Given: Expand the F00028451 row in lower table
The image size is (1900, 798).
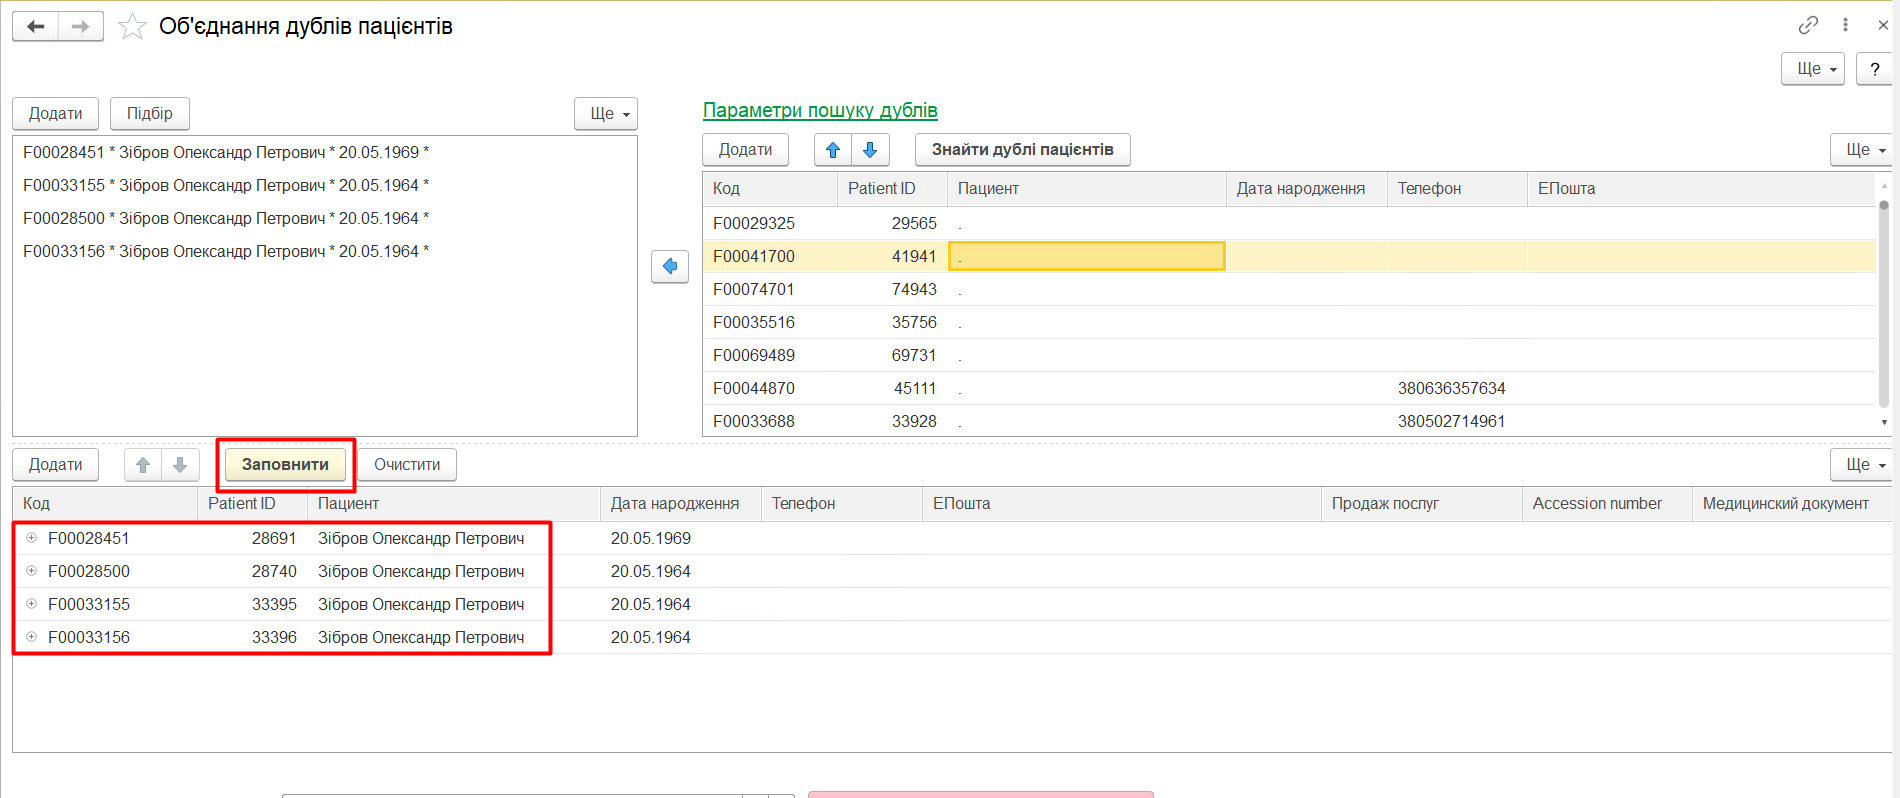Looking at the screenshot, I should pyautogui.click(x=32, y=538).
